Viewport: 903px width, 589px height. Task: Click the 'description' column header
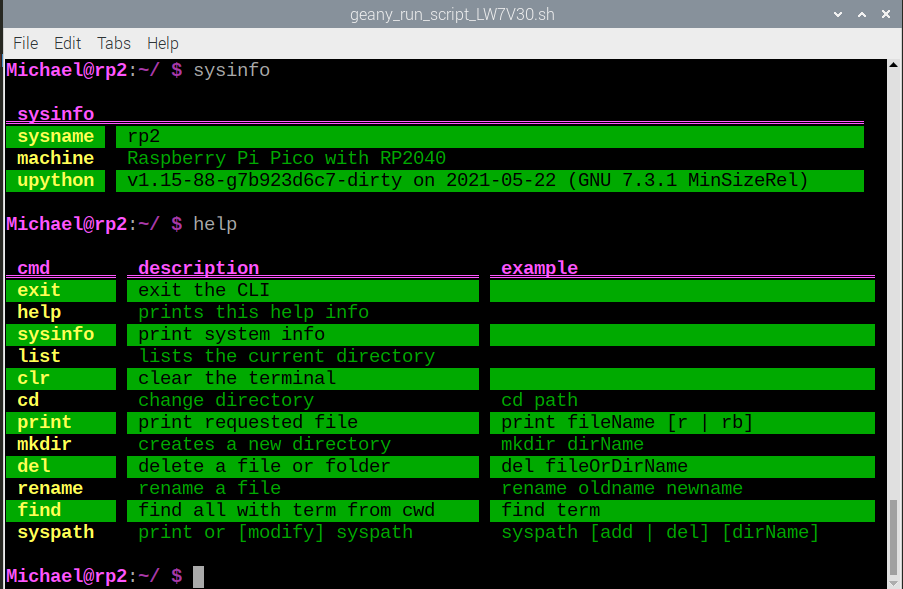click(199, 268)
